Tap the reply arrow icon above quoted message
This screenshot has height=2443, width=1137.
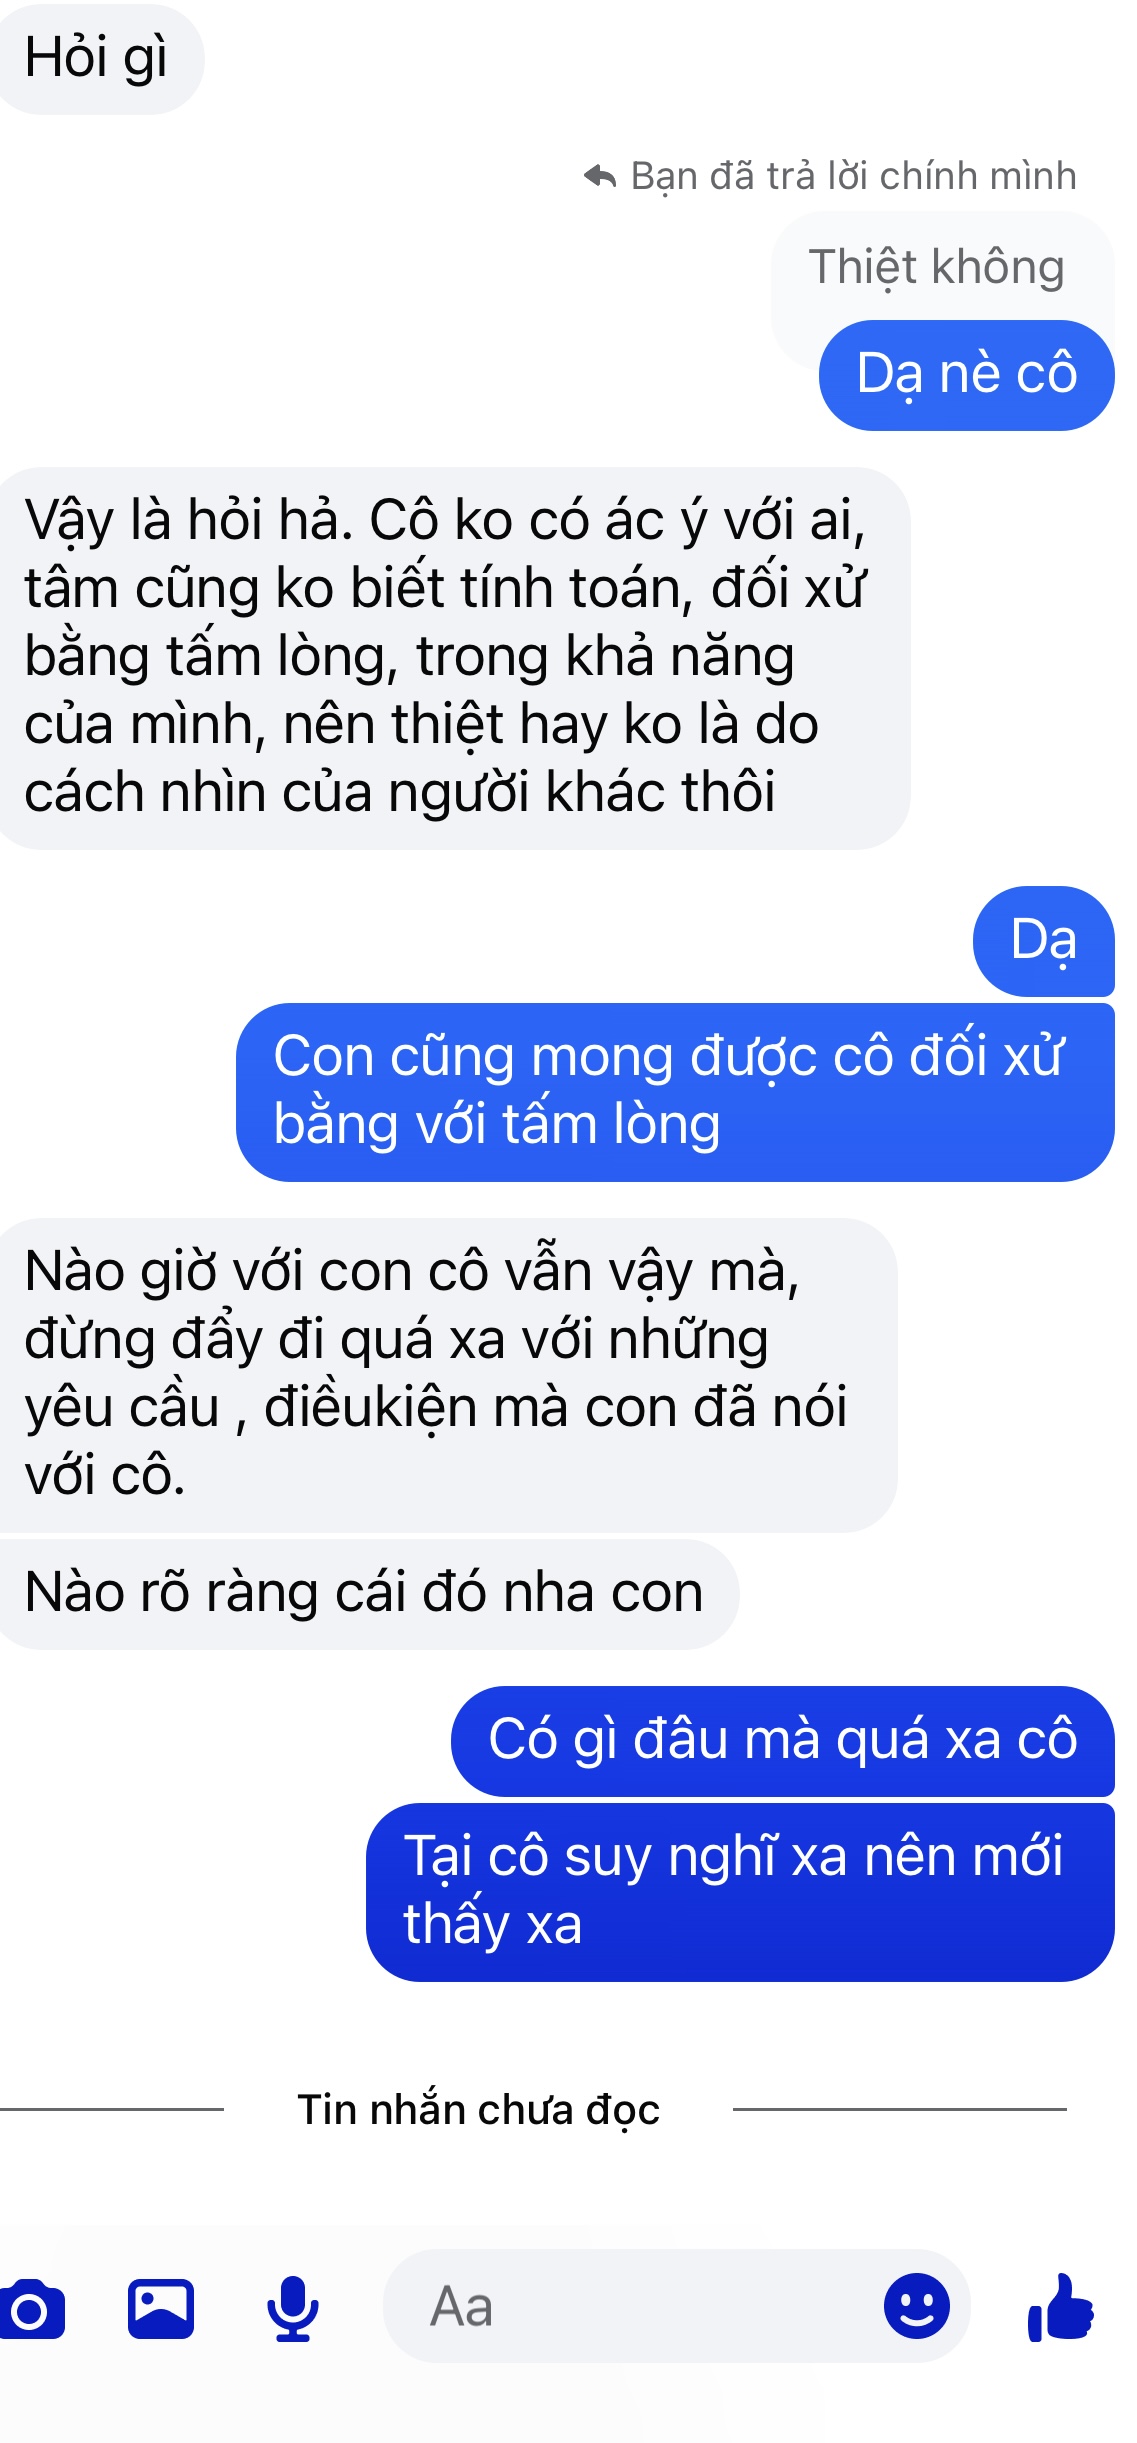click(600, 176)
